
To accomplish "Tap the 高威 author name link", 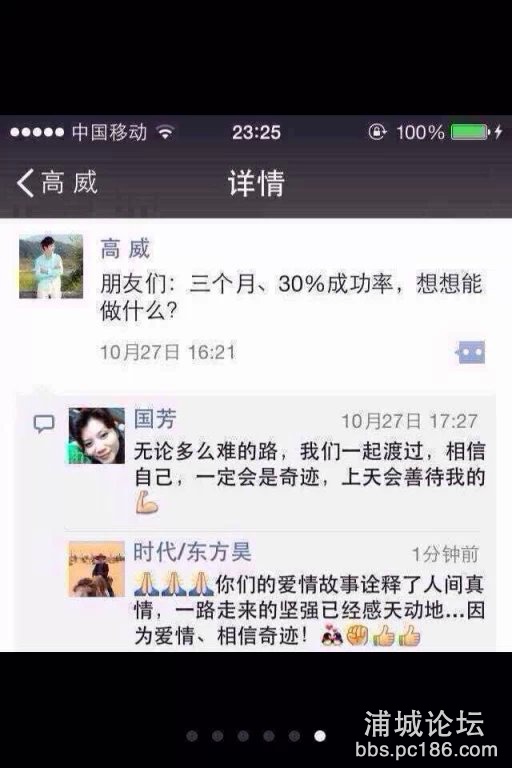I will [125, 249].
